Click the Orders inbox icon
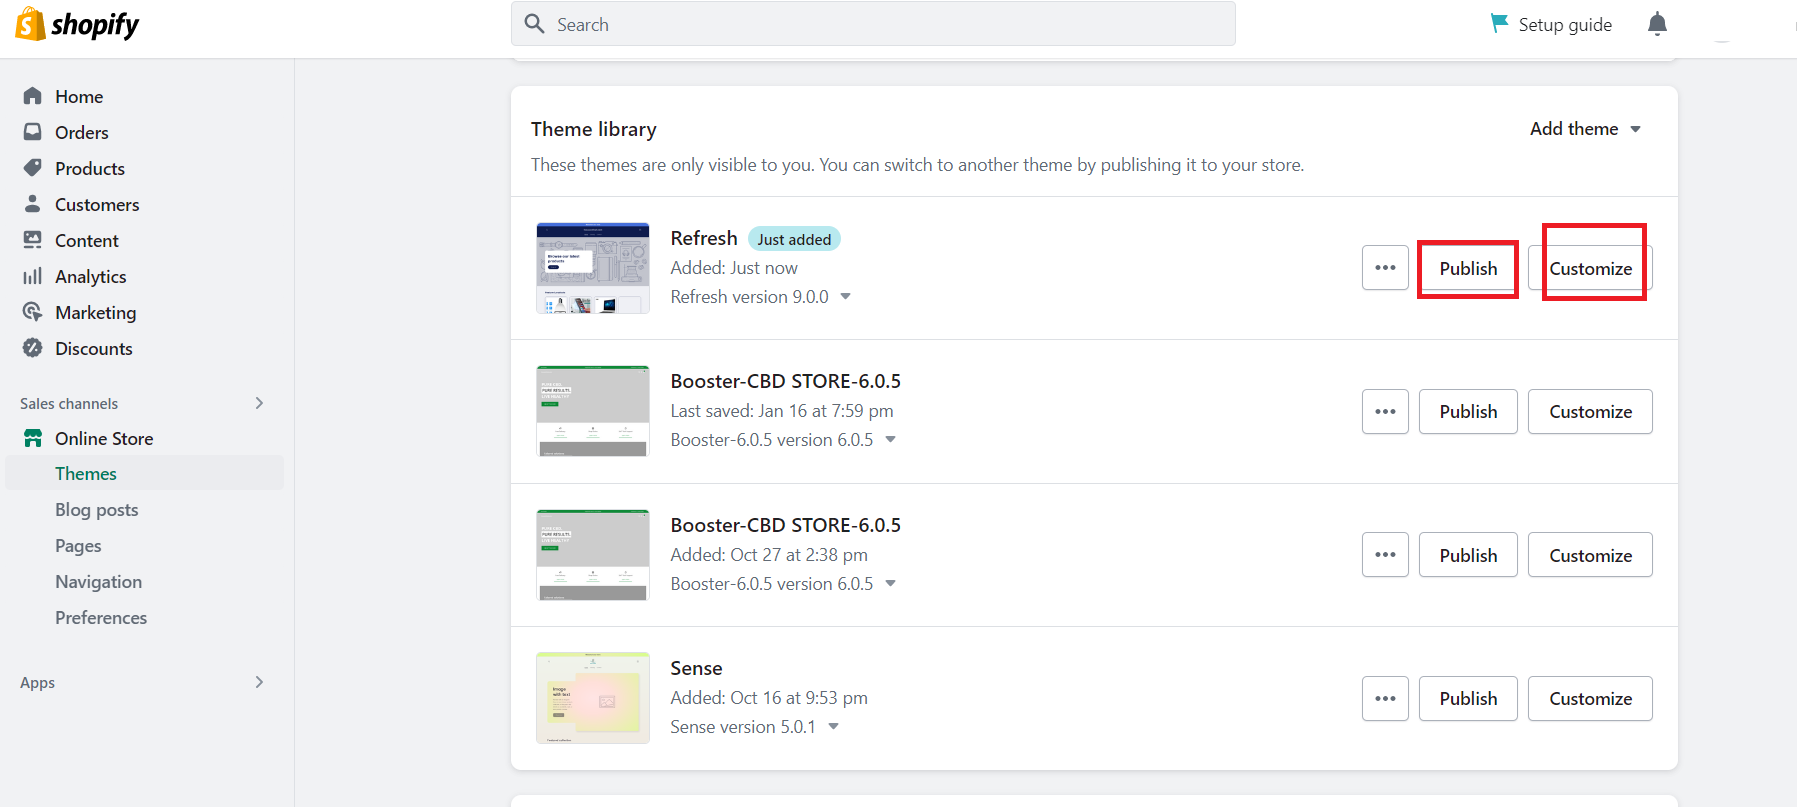This screenshot has width=1797, height=807. point(33,132)
